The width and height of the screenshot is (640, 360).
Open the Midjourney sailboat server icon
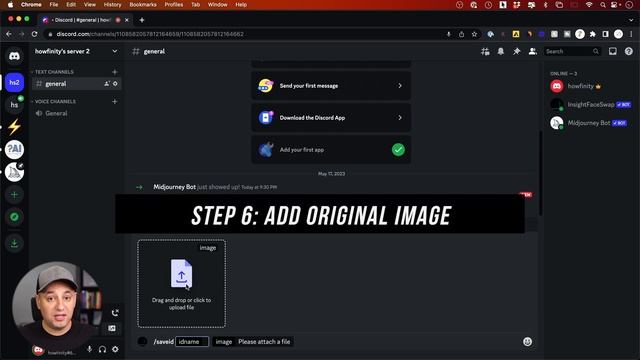14,172
